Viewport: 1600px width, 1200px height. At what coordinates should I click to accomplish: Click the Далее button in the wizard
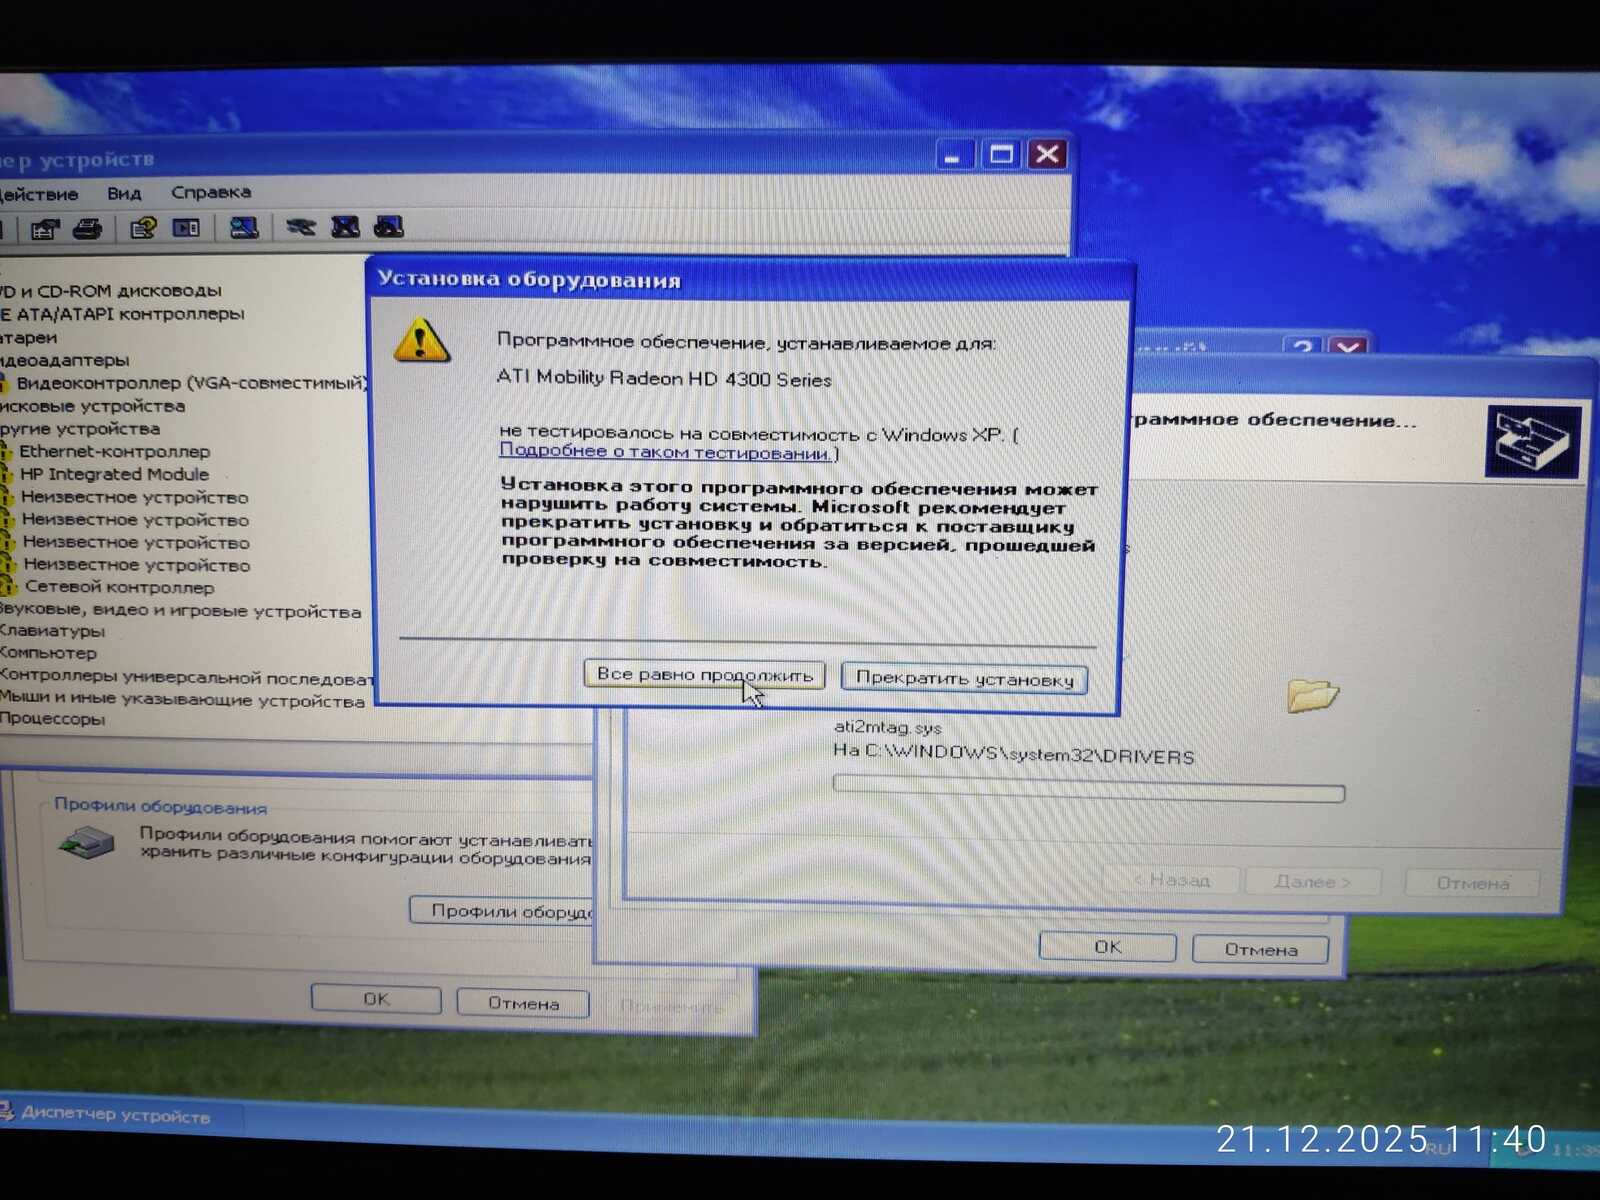click(x=1312, y=882)
